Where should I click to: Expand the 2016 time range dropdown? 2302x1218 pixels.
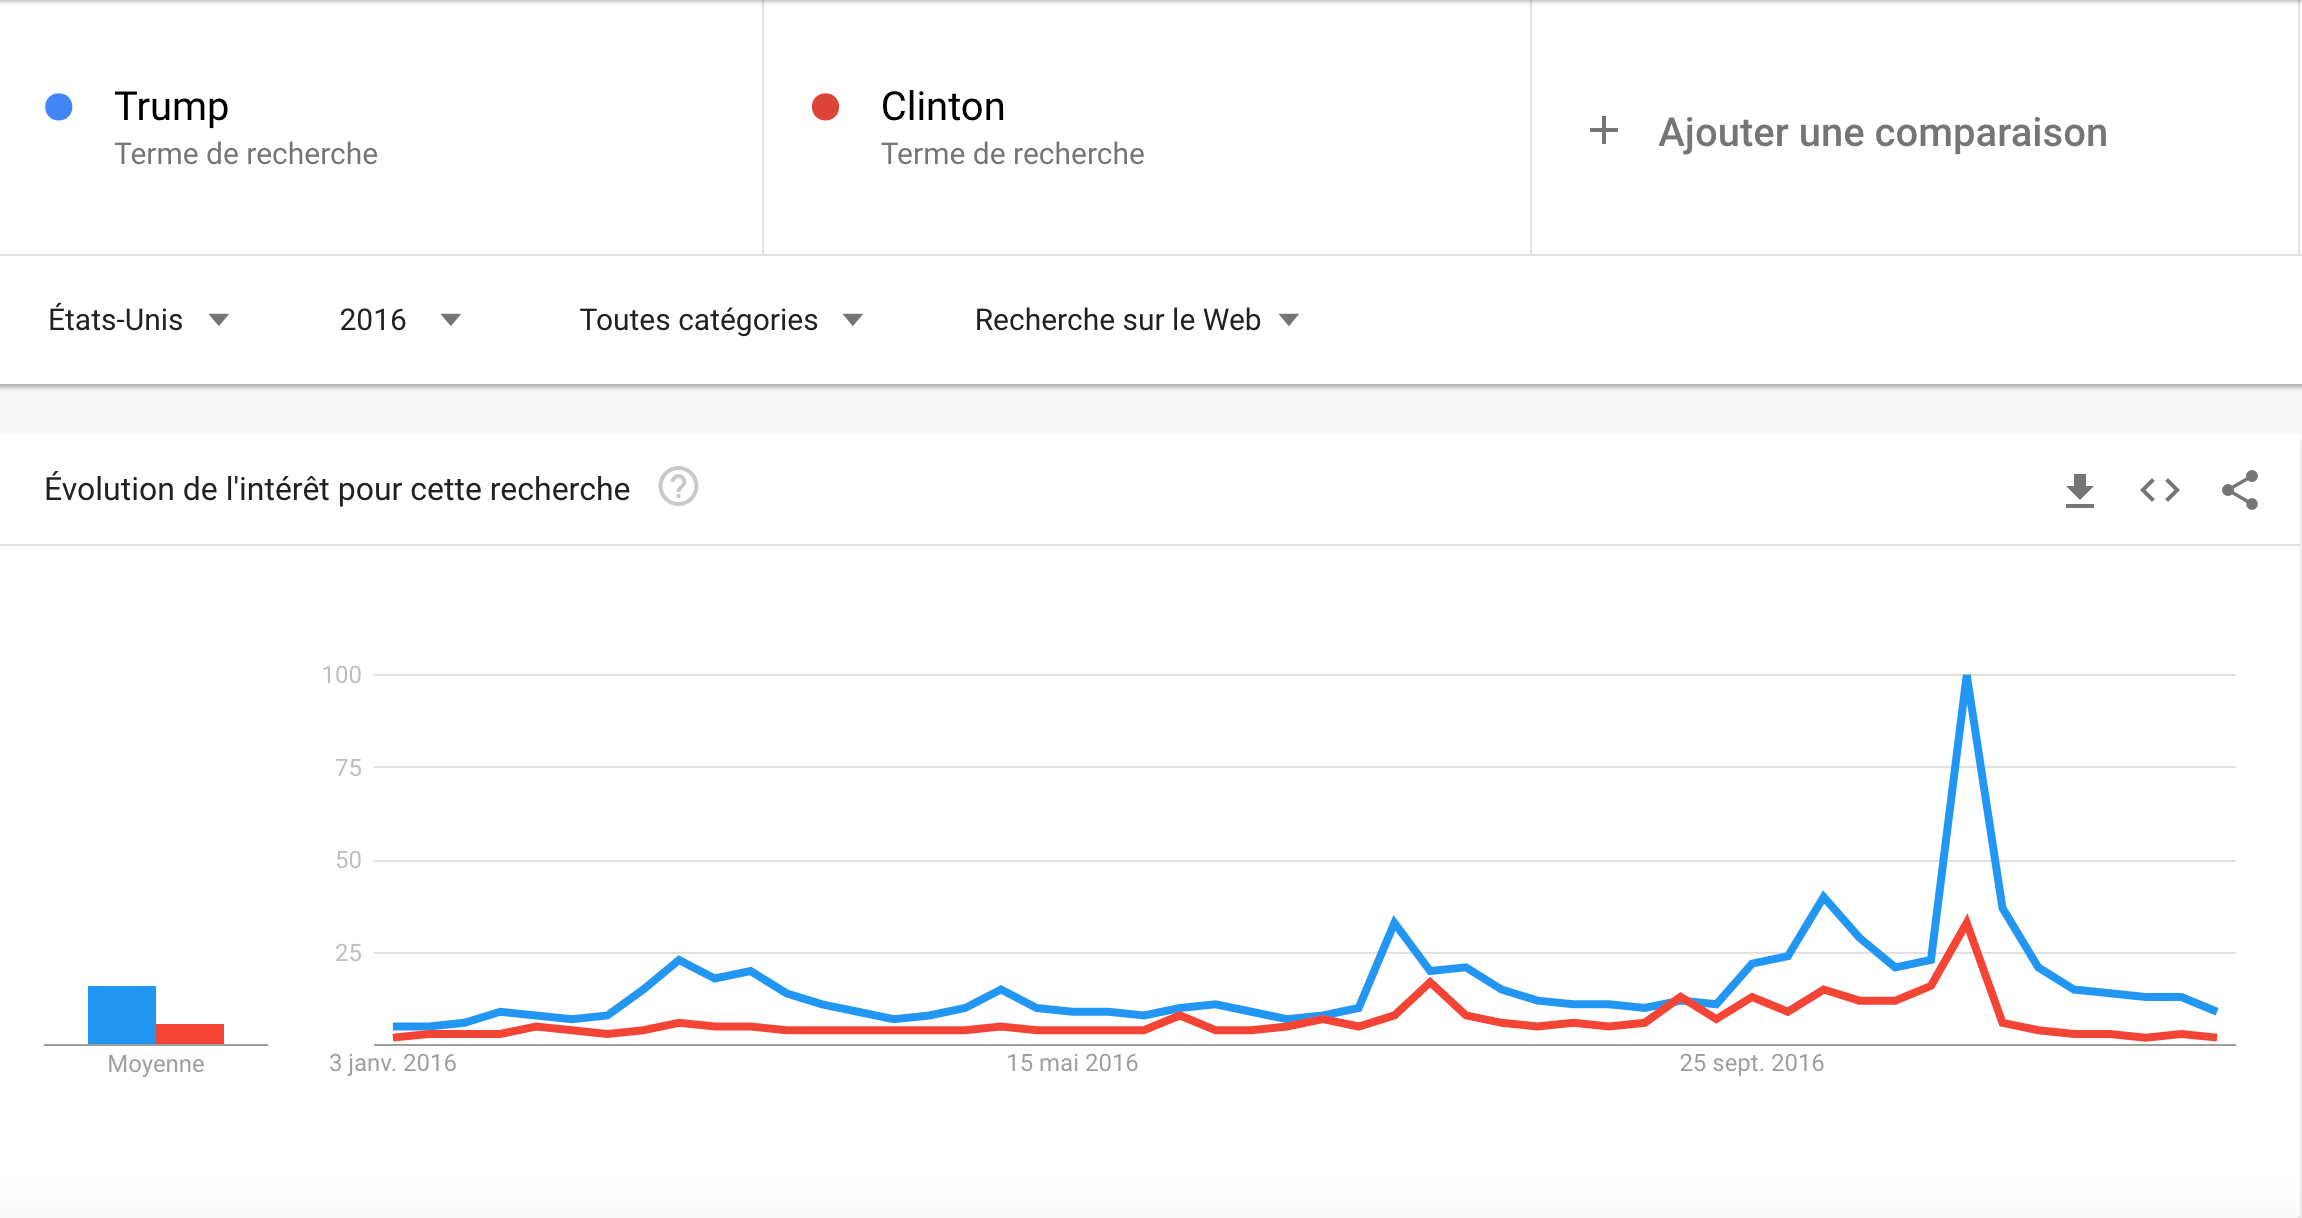coord(399,320)
